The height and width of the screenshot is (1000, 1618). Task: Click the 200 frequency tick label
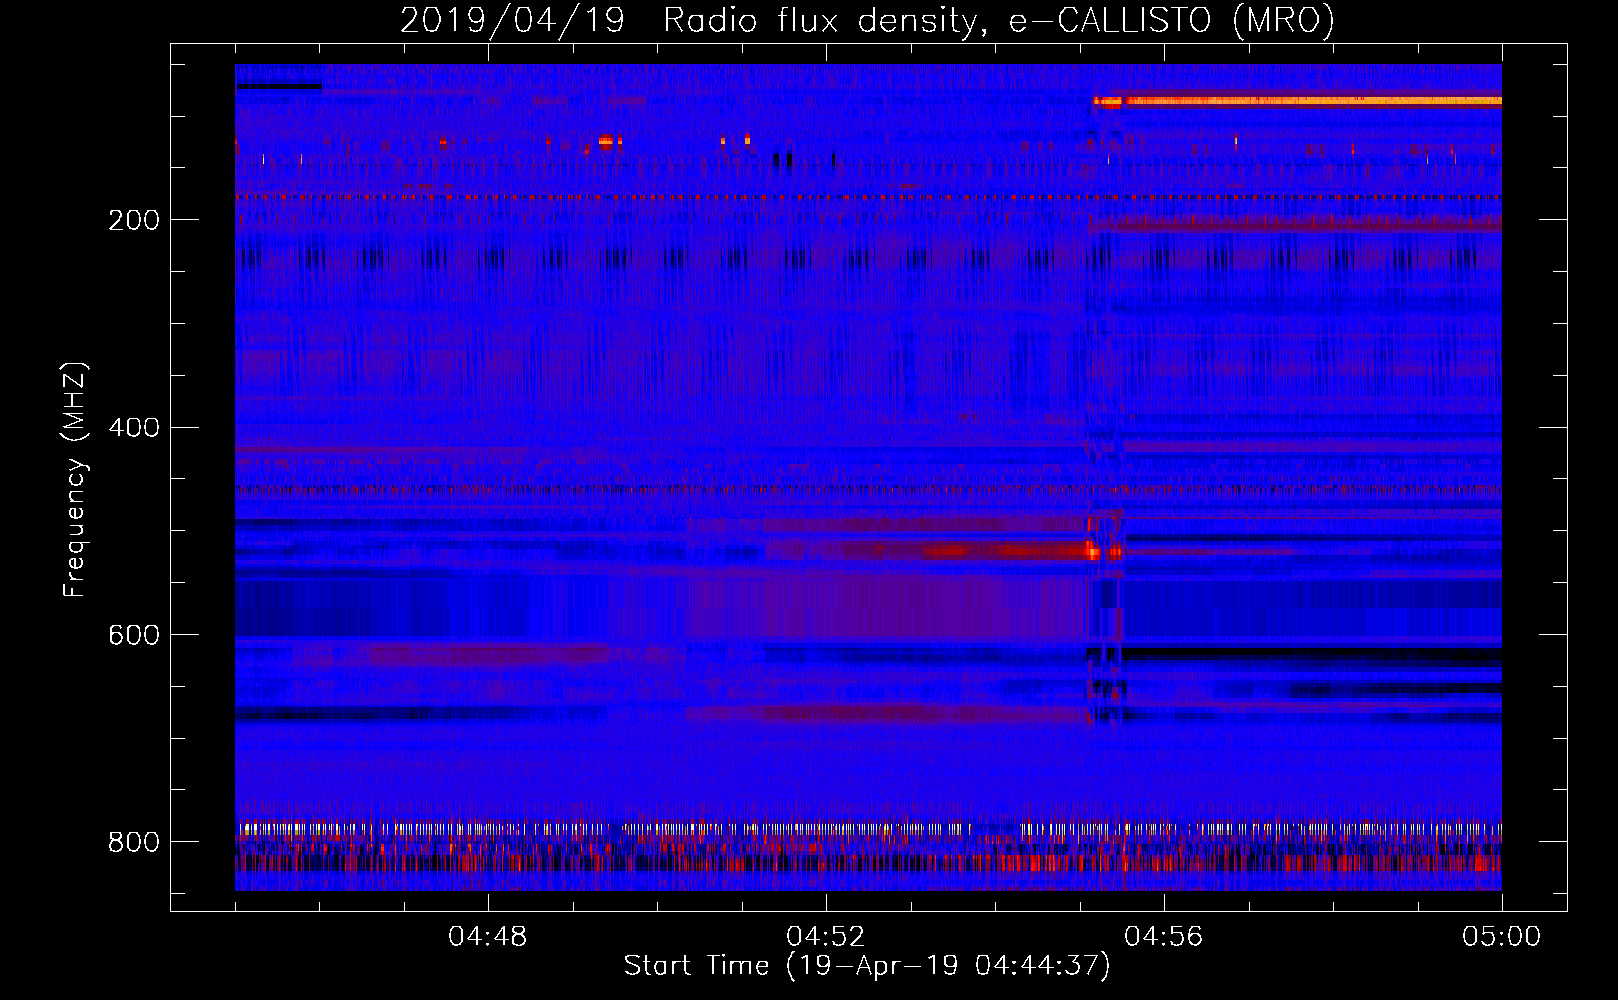134,220
